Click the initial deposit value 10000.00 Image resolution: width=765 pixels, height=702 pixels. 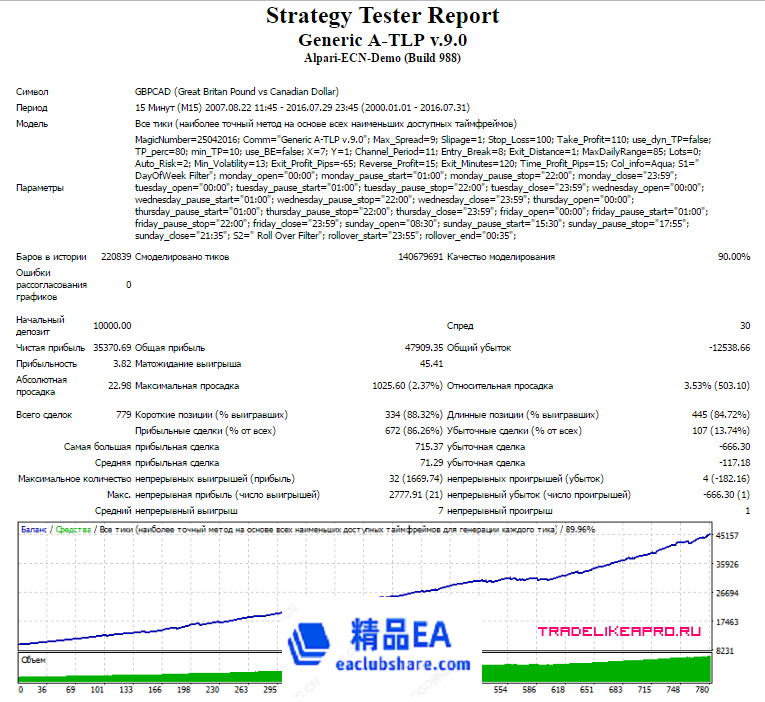tap(112, 326)
